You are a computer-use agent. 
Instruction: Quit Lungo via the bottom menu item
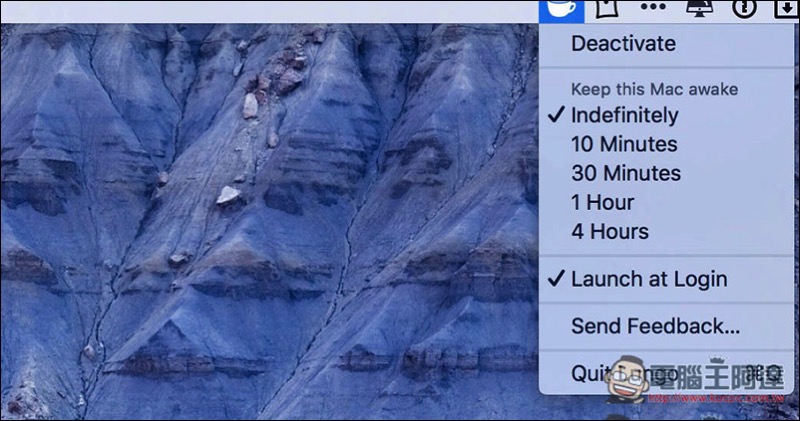(590, 373)
